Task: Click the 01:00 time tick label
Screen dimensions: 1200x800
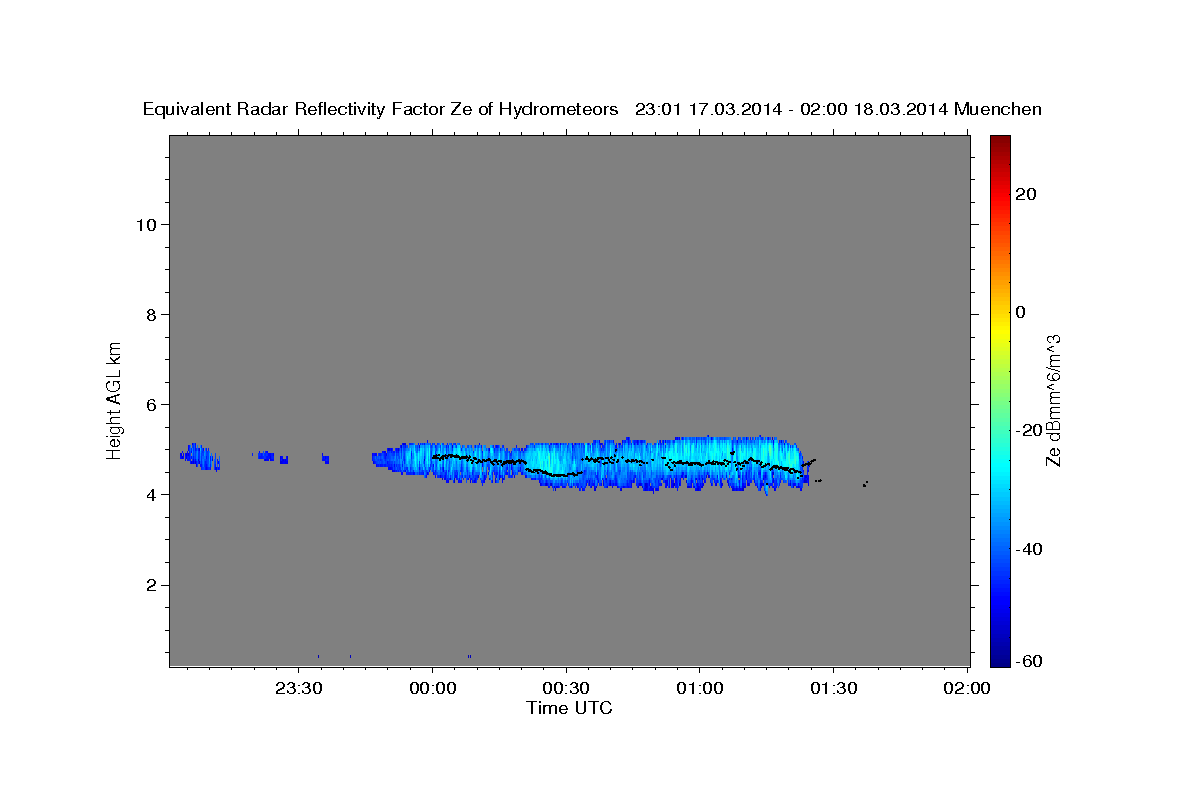Action: [x=699, y=688]
